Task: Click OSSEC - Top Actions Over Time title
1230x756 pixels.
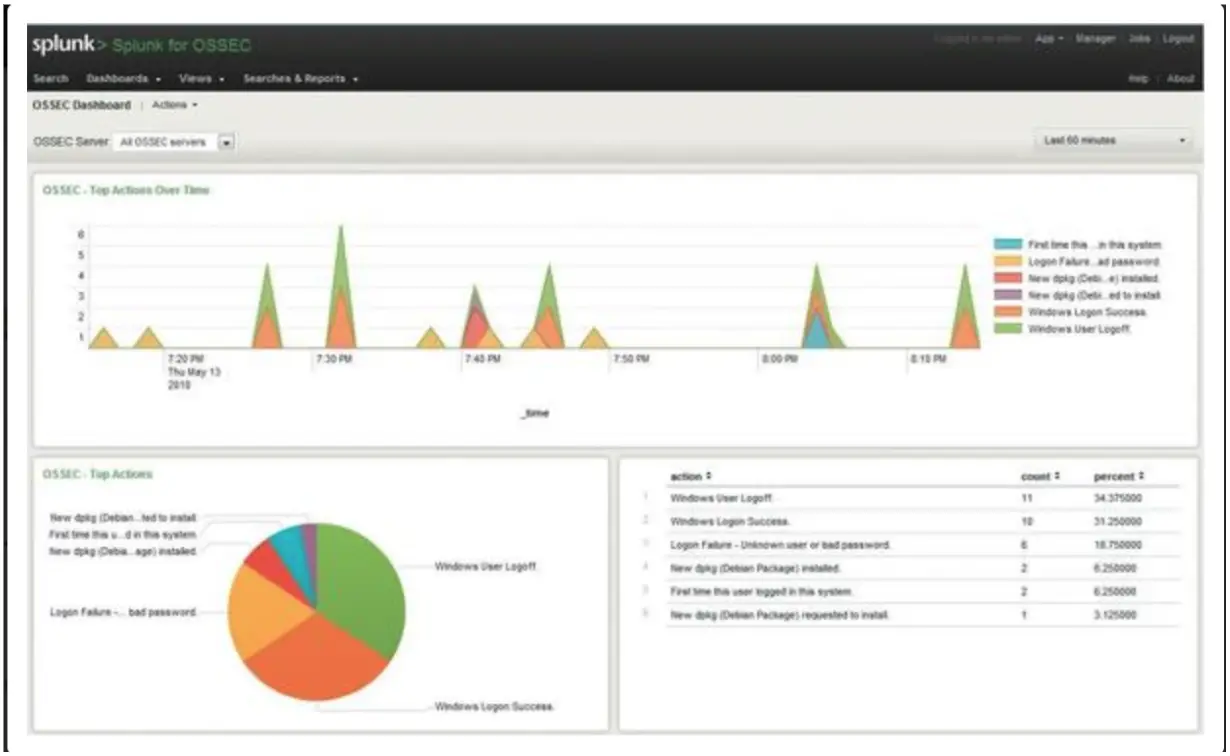Action: click(126, 189)
